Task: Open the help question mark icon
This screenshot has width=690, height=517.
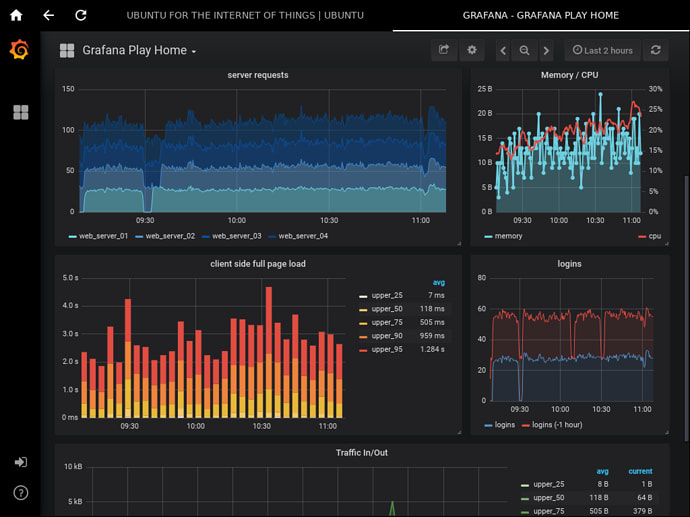Action: [x=21, y=493]
